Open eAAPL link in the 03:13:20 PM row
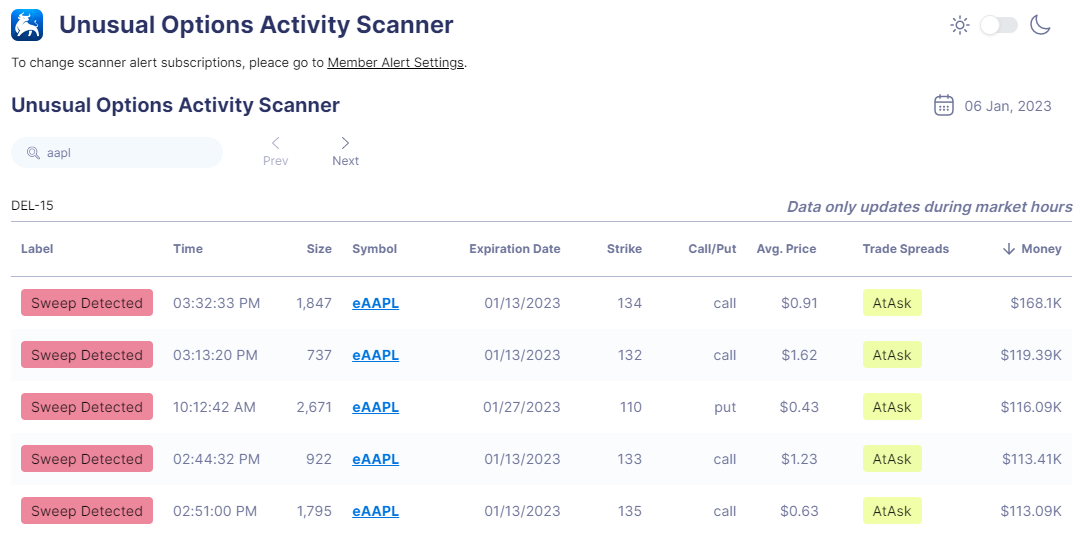Screen dimensions: 1087x537 point(375,355)
